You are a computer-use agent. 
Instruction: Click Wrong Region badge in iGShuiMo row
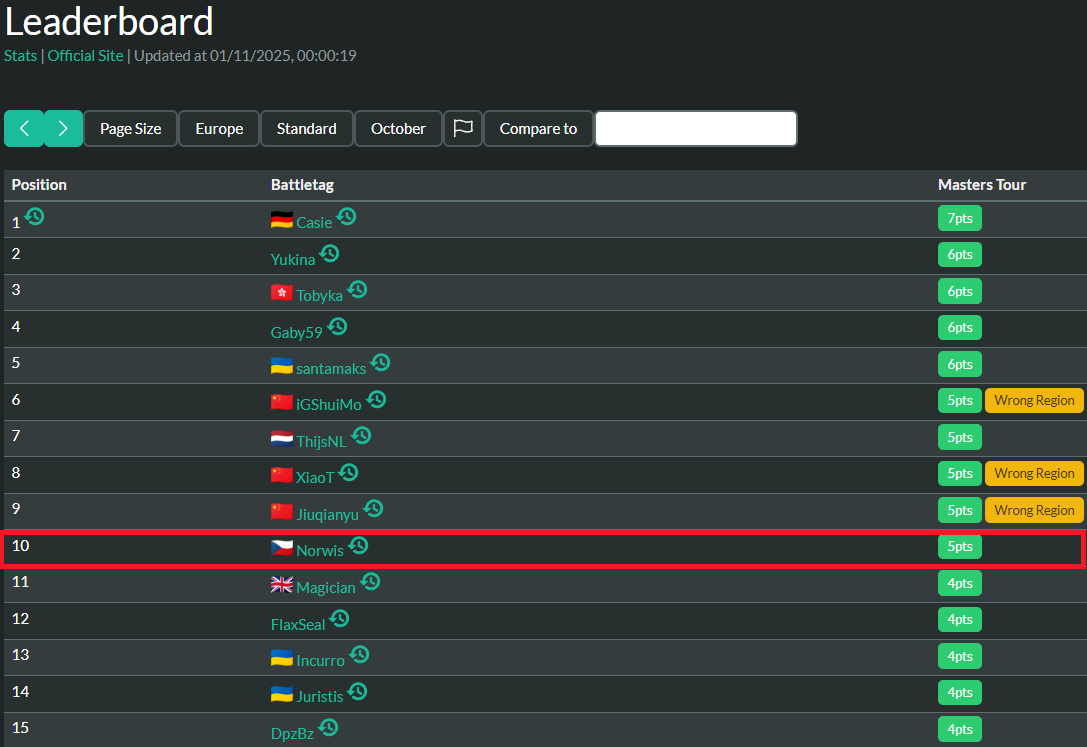tap(1034, 400)
